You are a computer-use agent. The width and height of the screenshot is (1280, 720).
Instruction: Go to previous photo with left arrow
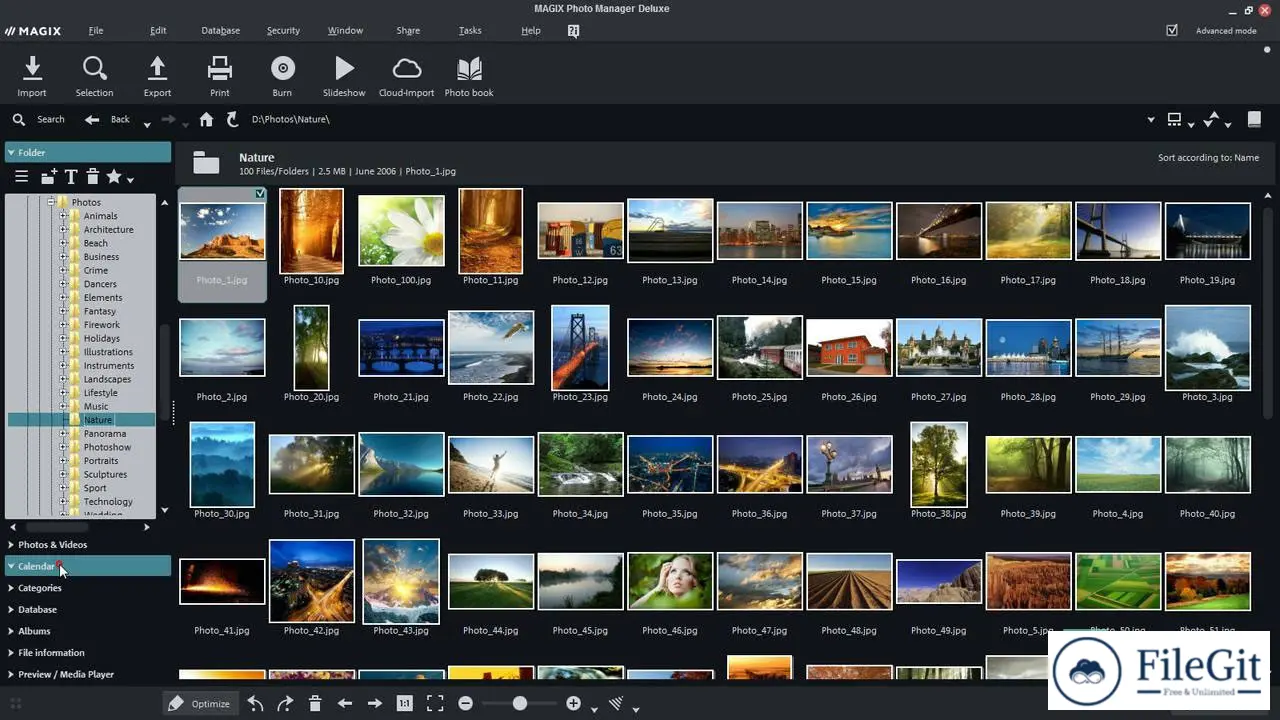pyautogui.click(x=345, y=704)
